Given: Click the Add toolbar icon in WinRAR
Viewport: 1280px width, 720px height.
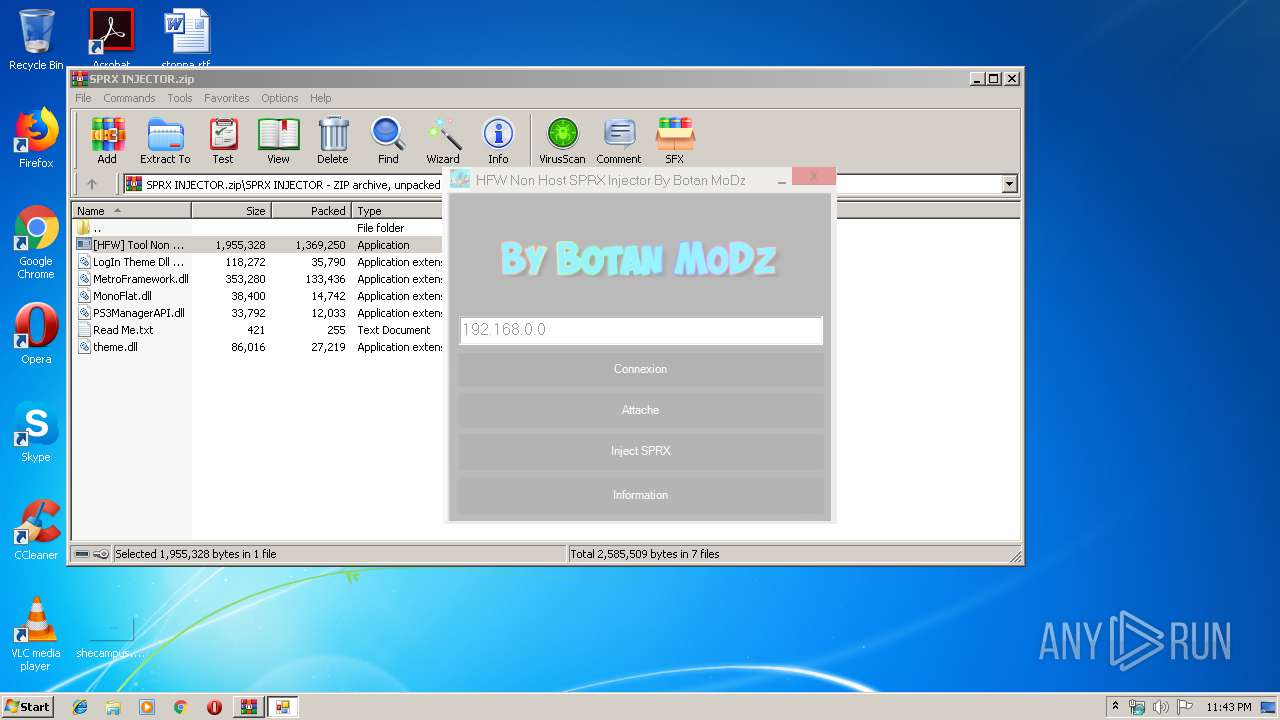Looking at the screenshot, I should tap(107, 140).
